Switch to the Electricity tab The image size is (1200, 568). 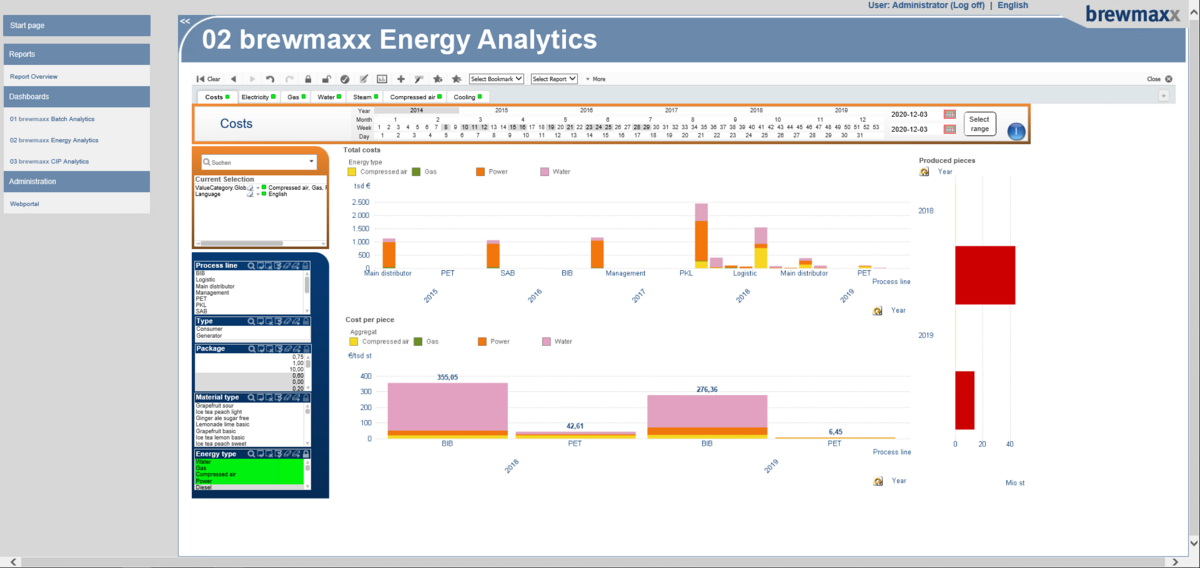[258, 97]
